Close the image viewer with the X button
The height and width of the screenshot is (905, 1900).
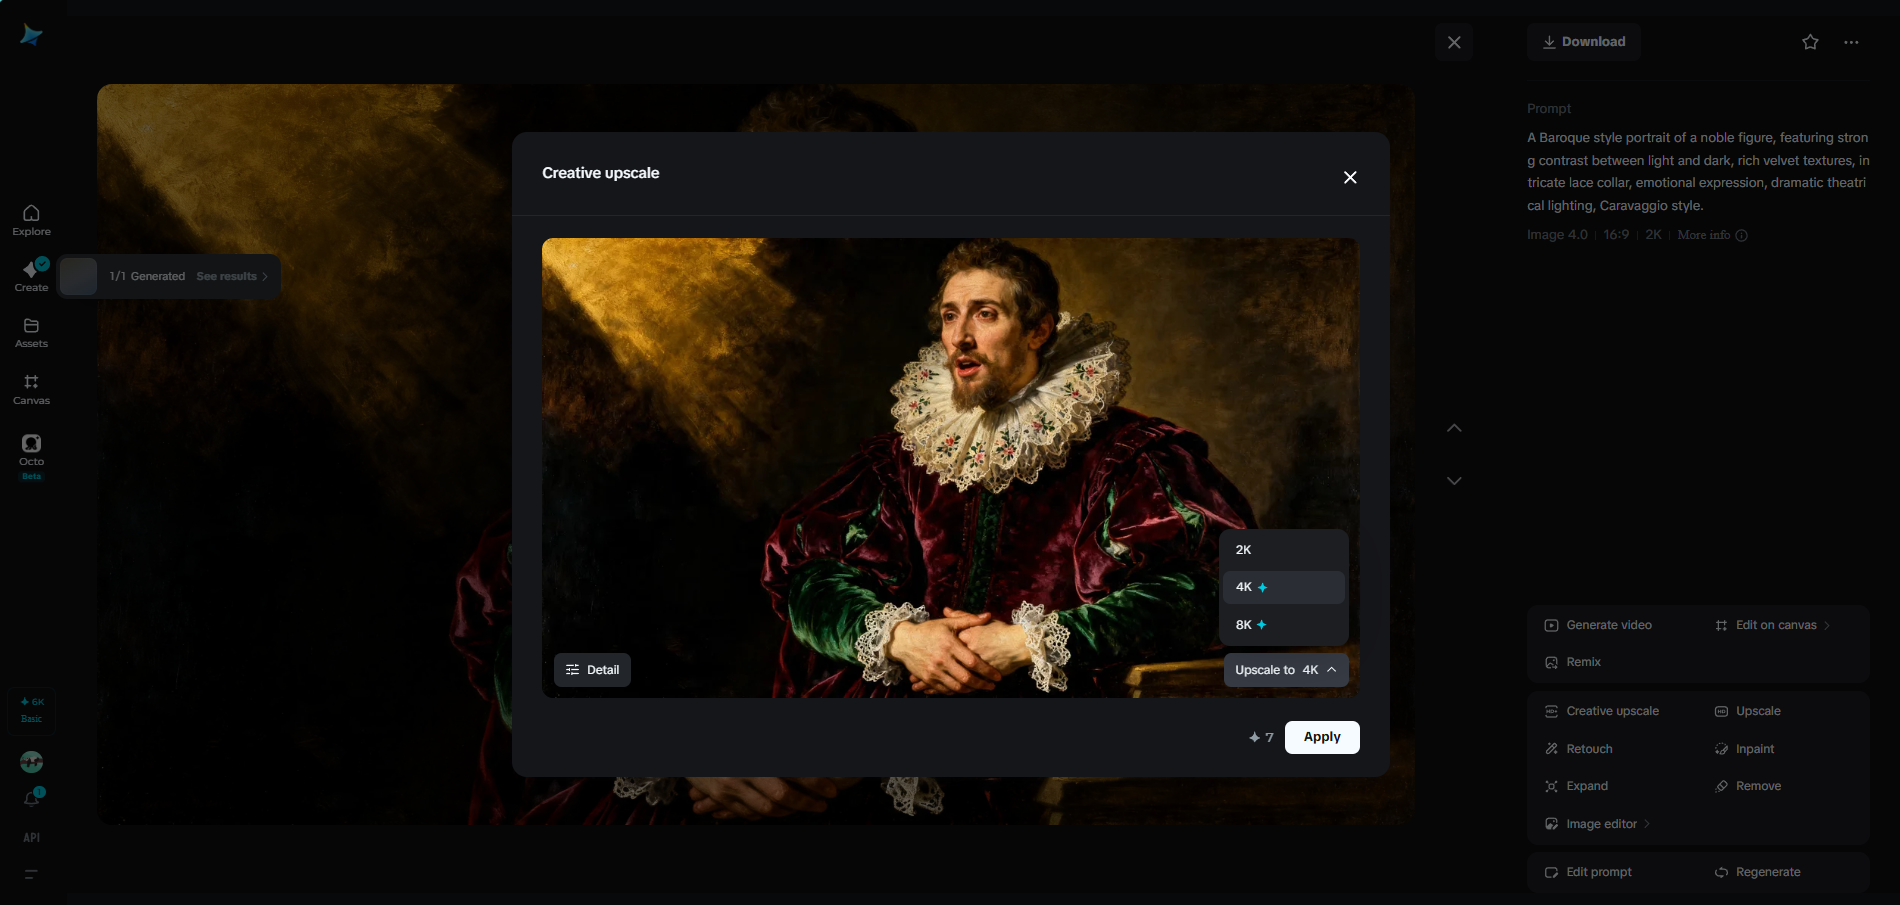(1454, 42)
